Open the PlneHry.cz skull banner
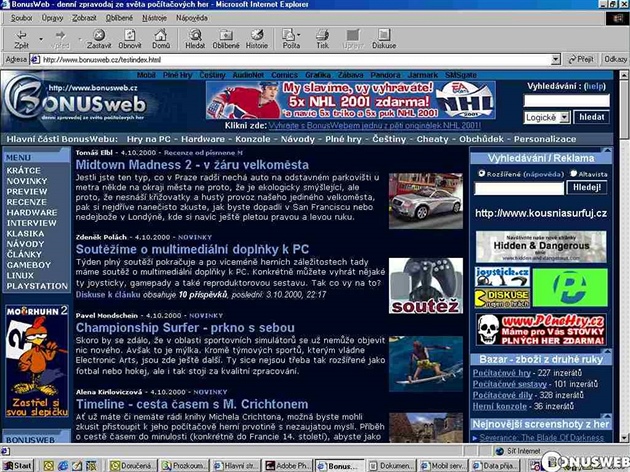The width and height of the screenshot is (630, 472). (x=541, y=330)
